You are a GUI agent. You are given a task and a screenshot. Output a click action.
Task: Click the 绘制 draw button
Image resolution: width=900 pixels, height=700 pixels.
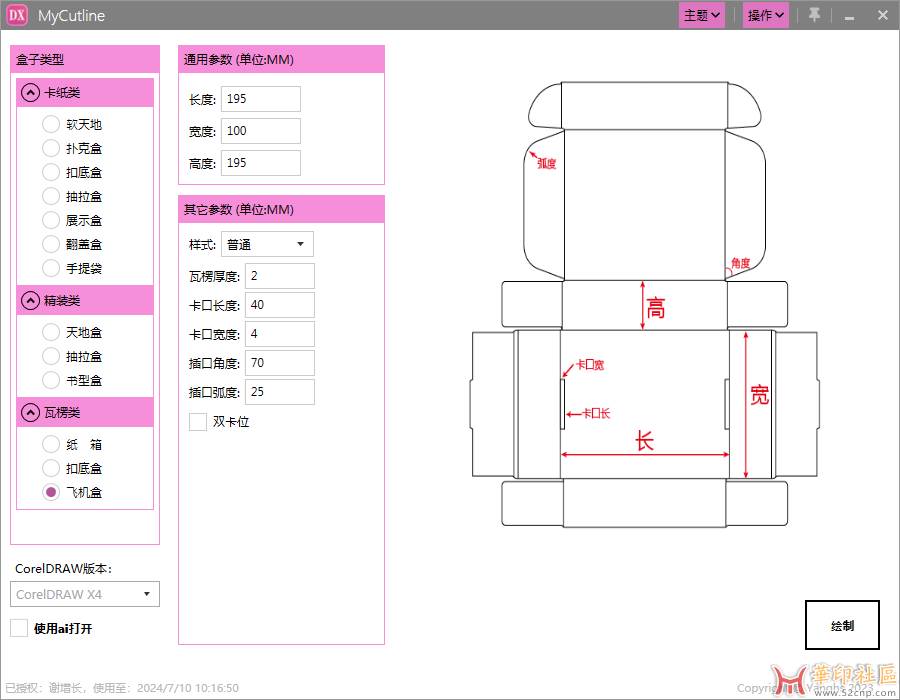(842, 625)
